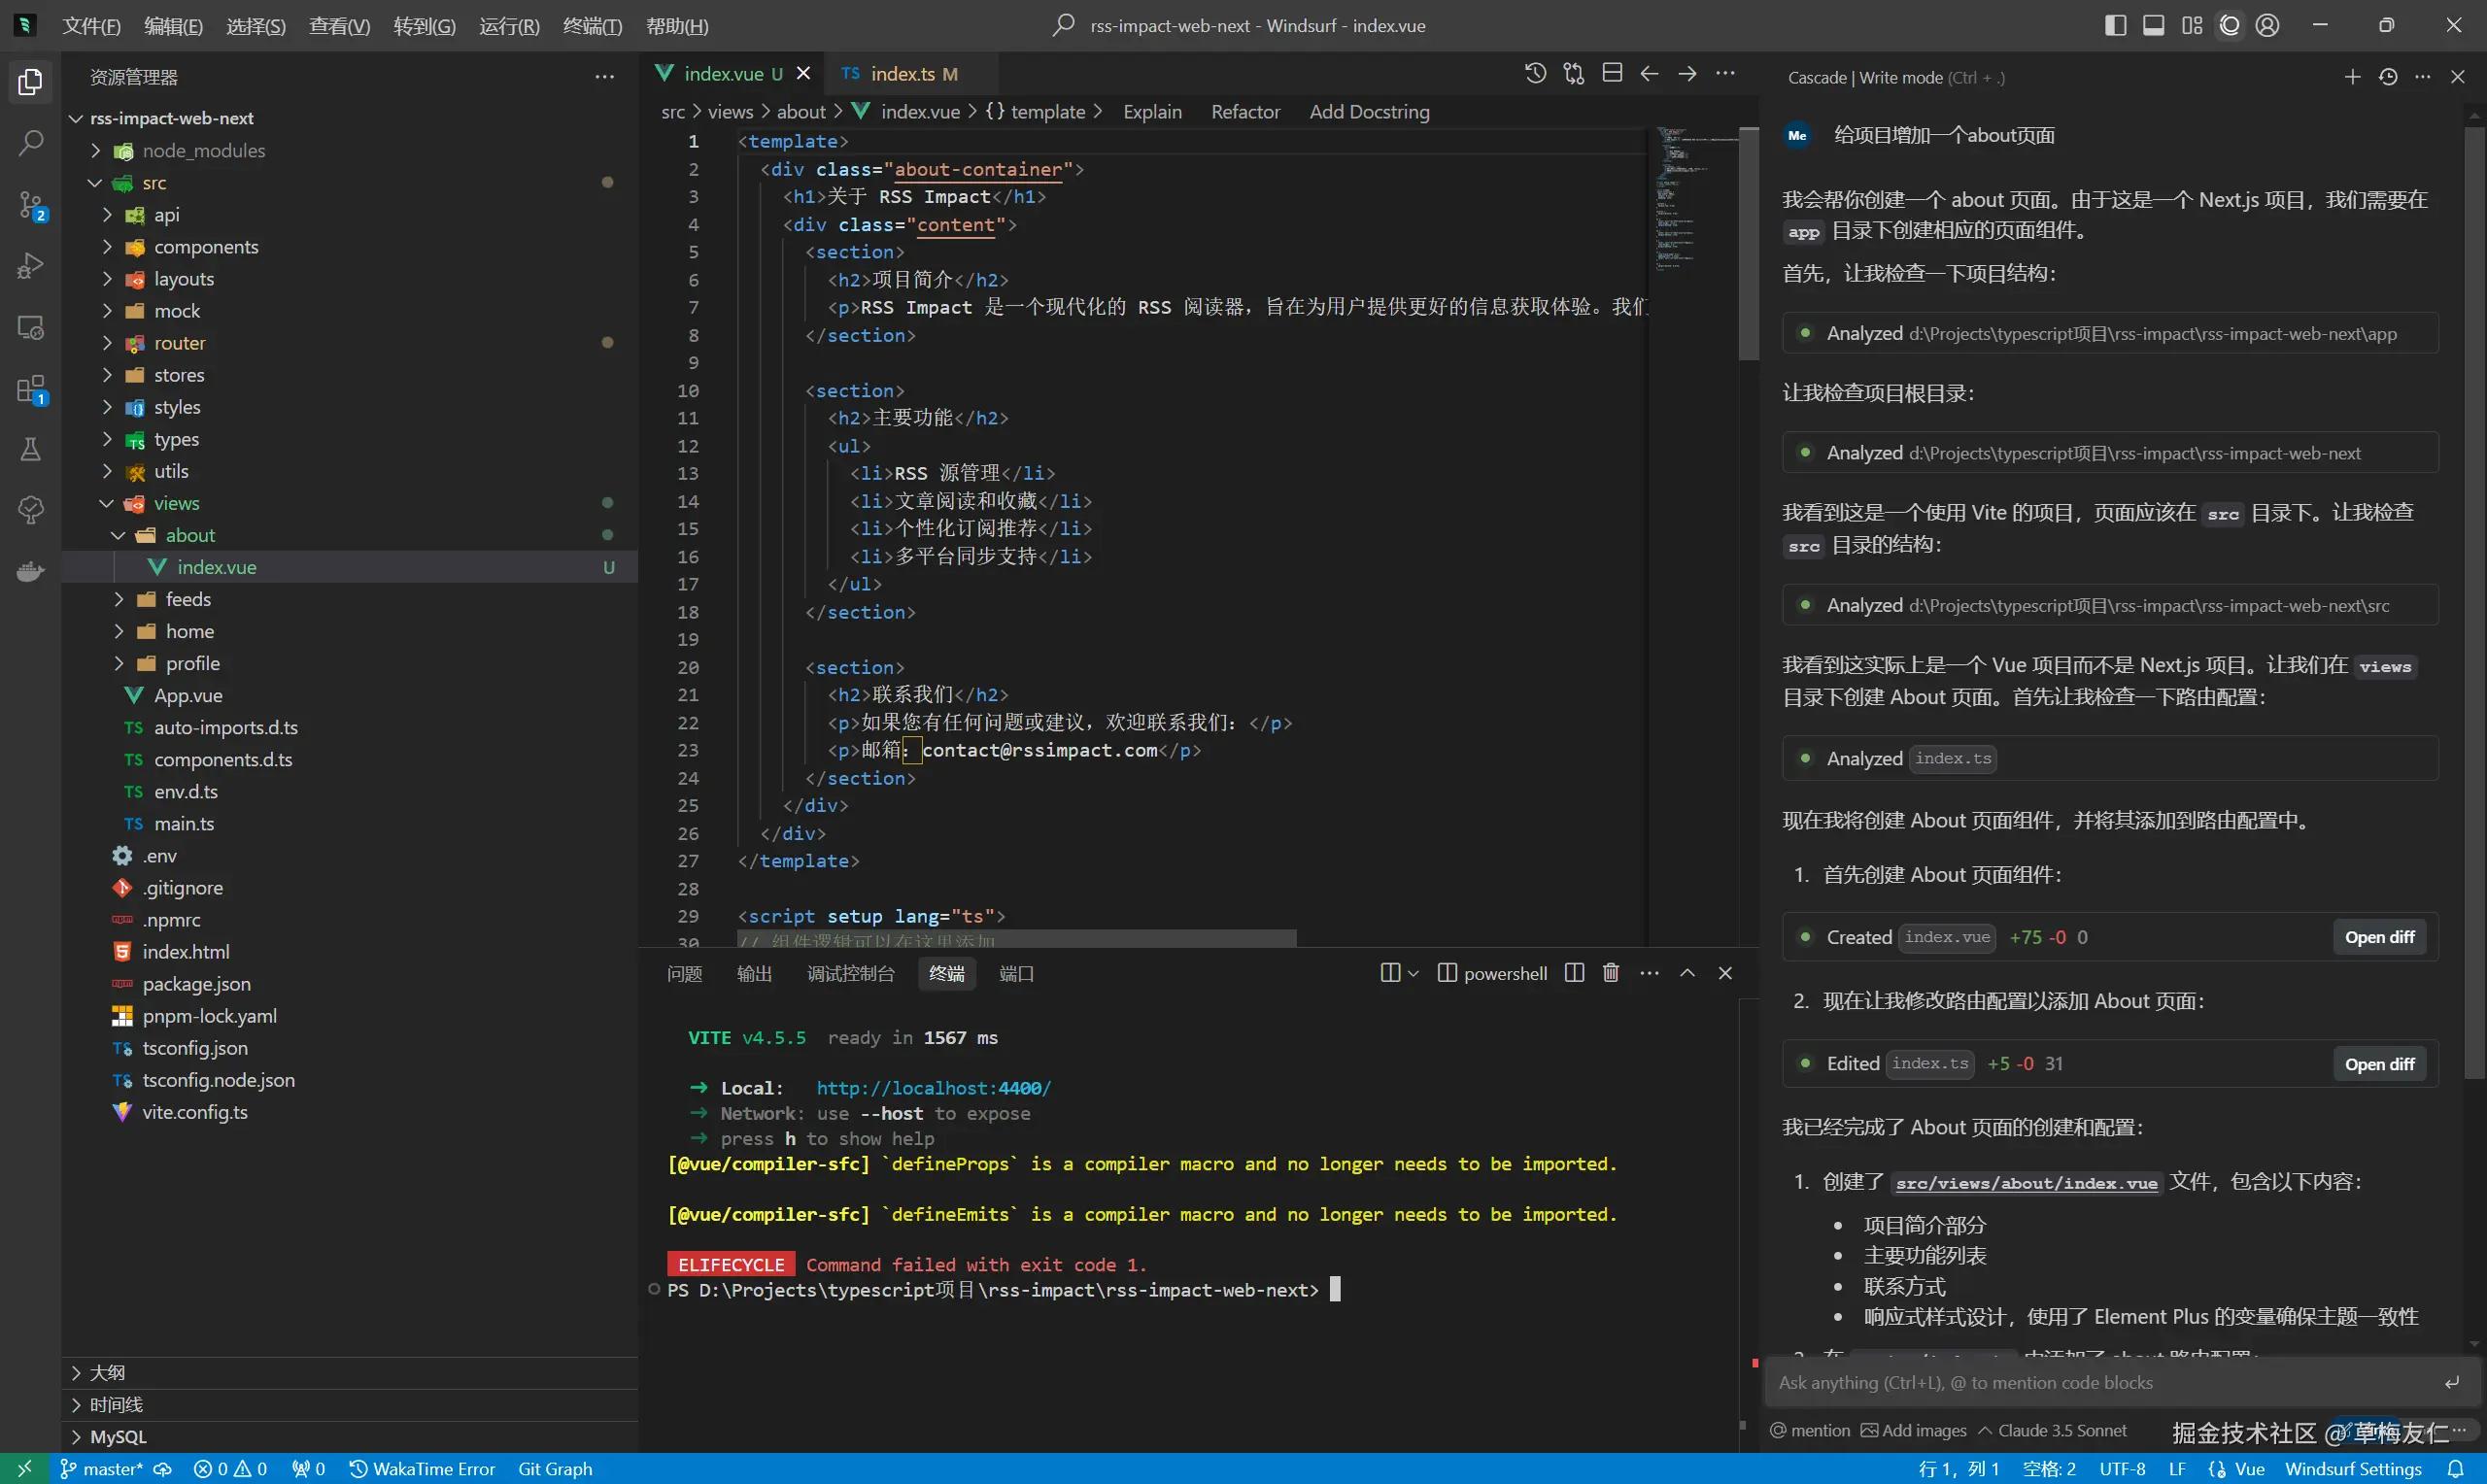The width and height of the screenshot is (2487, 1484).
Task: Collapse the views folder
Action: (107, 503)
